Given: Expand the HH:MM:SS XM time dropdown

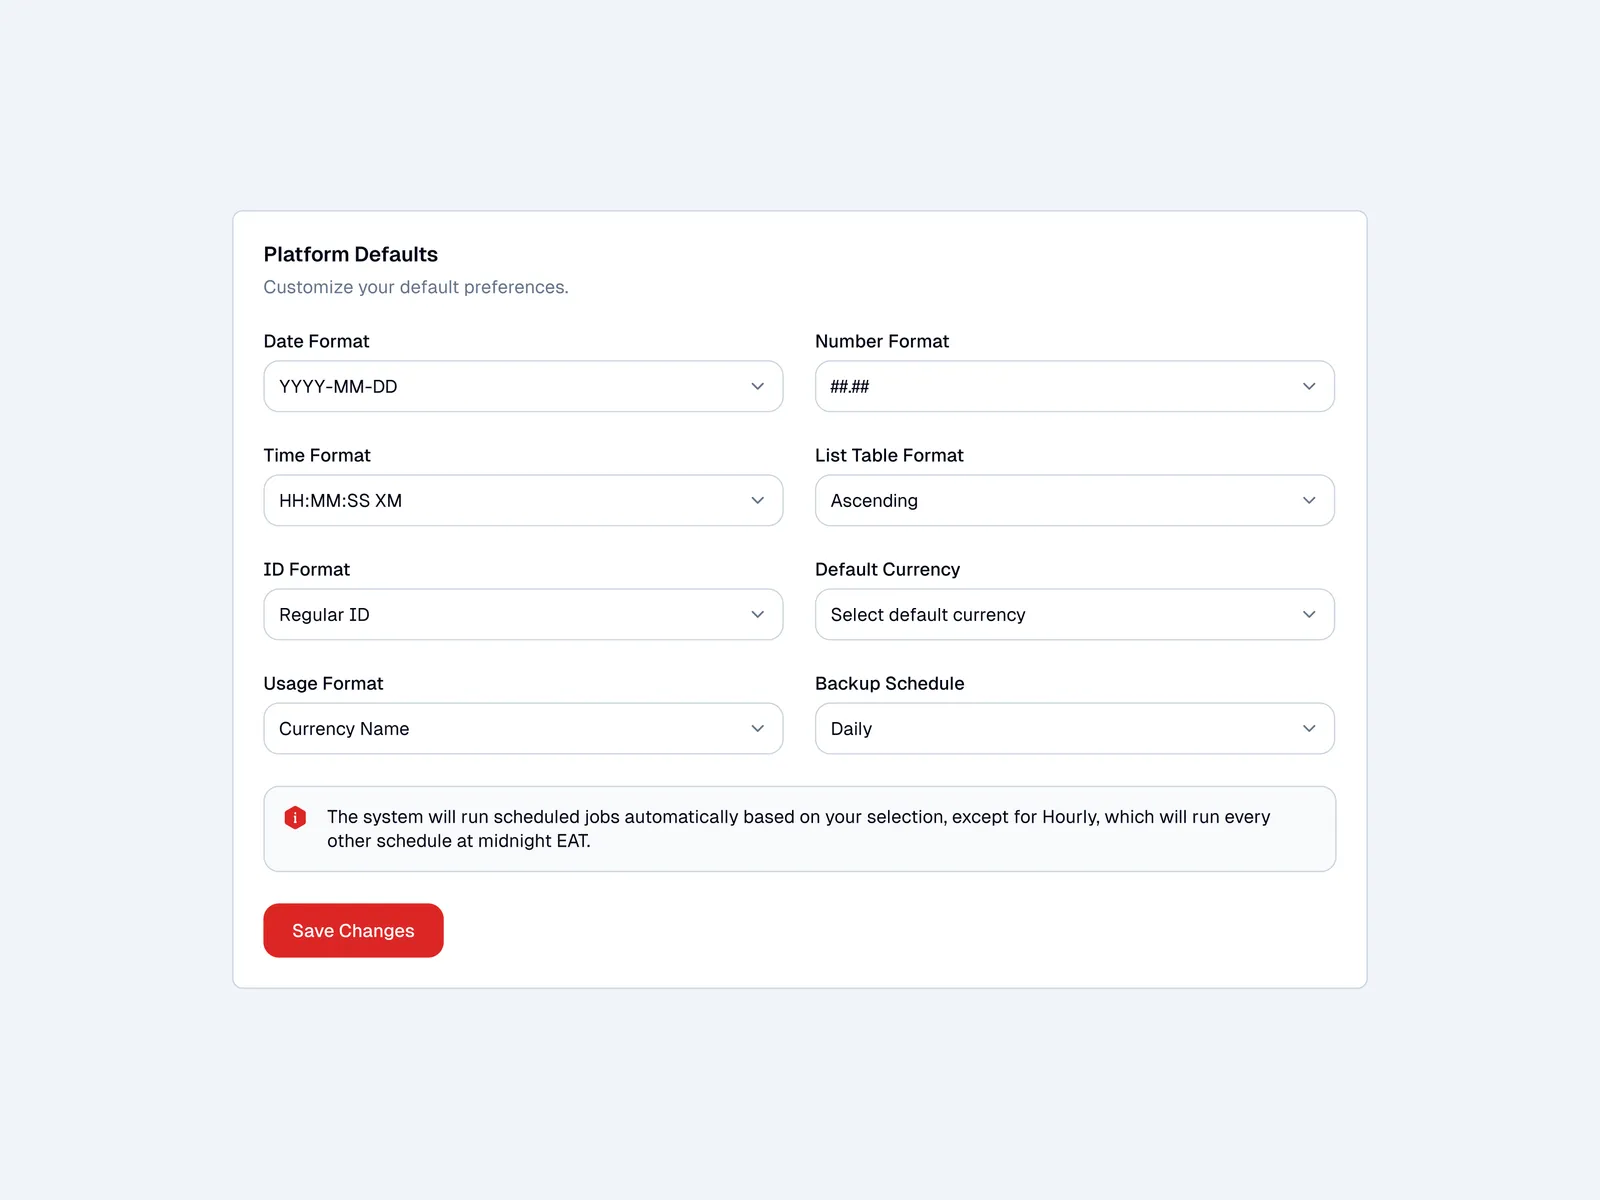Looking at the screenshot, I should 500,500.
